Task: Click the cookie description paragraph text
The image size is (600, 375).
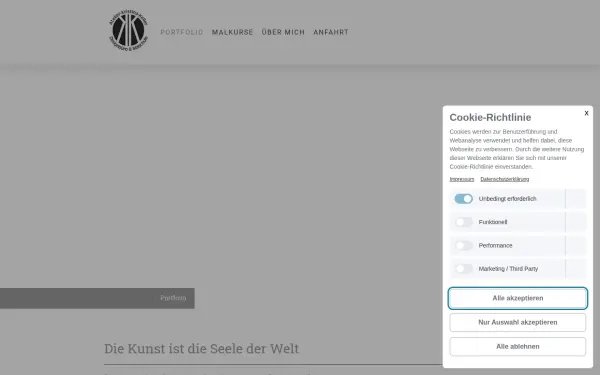Action: [x=517, y=149]
